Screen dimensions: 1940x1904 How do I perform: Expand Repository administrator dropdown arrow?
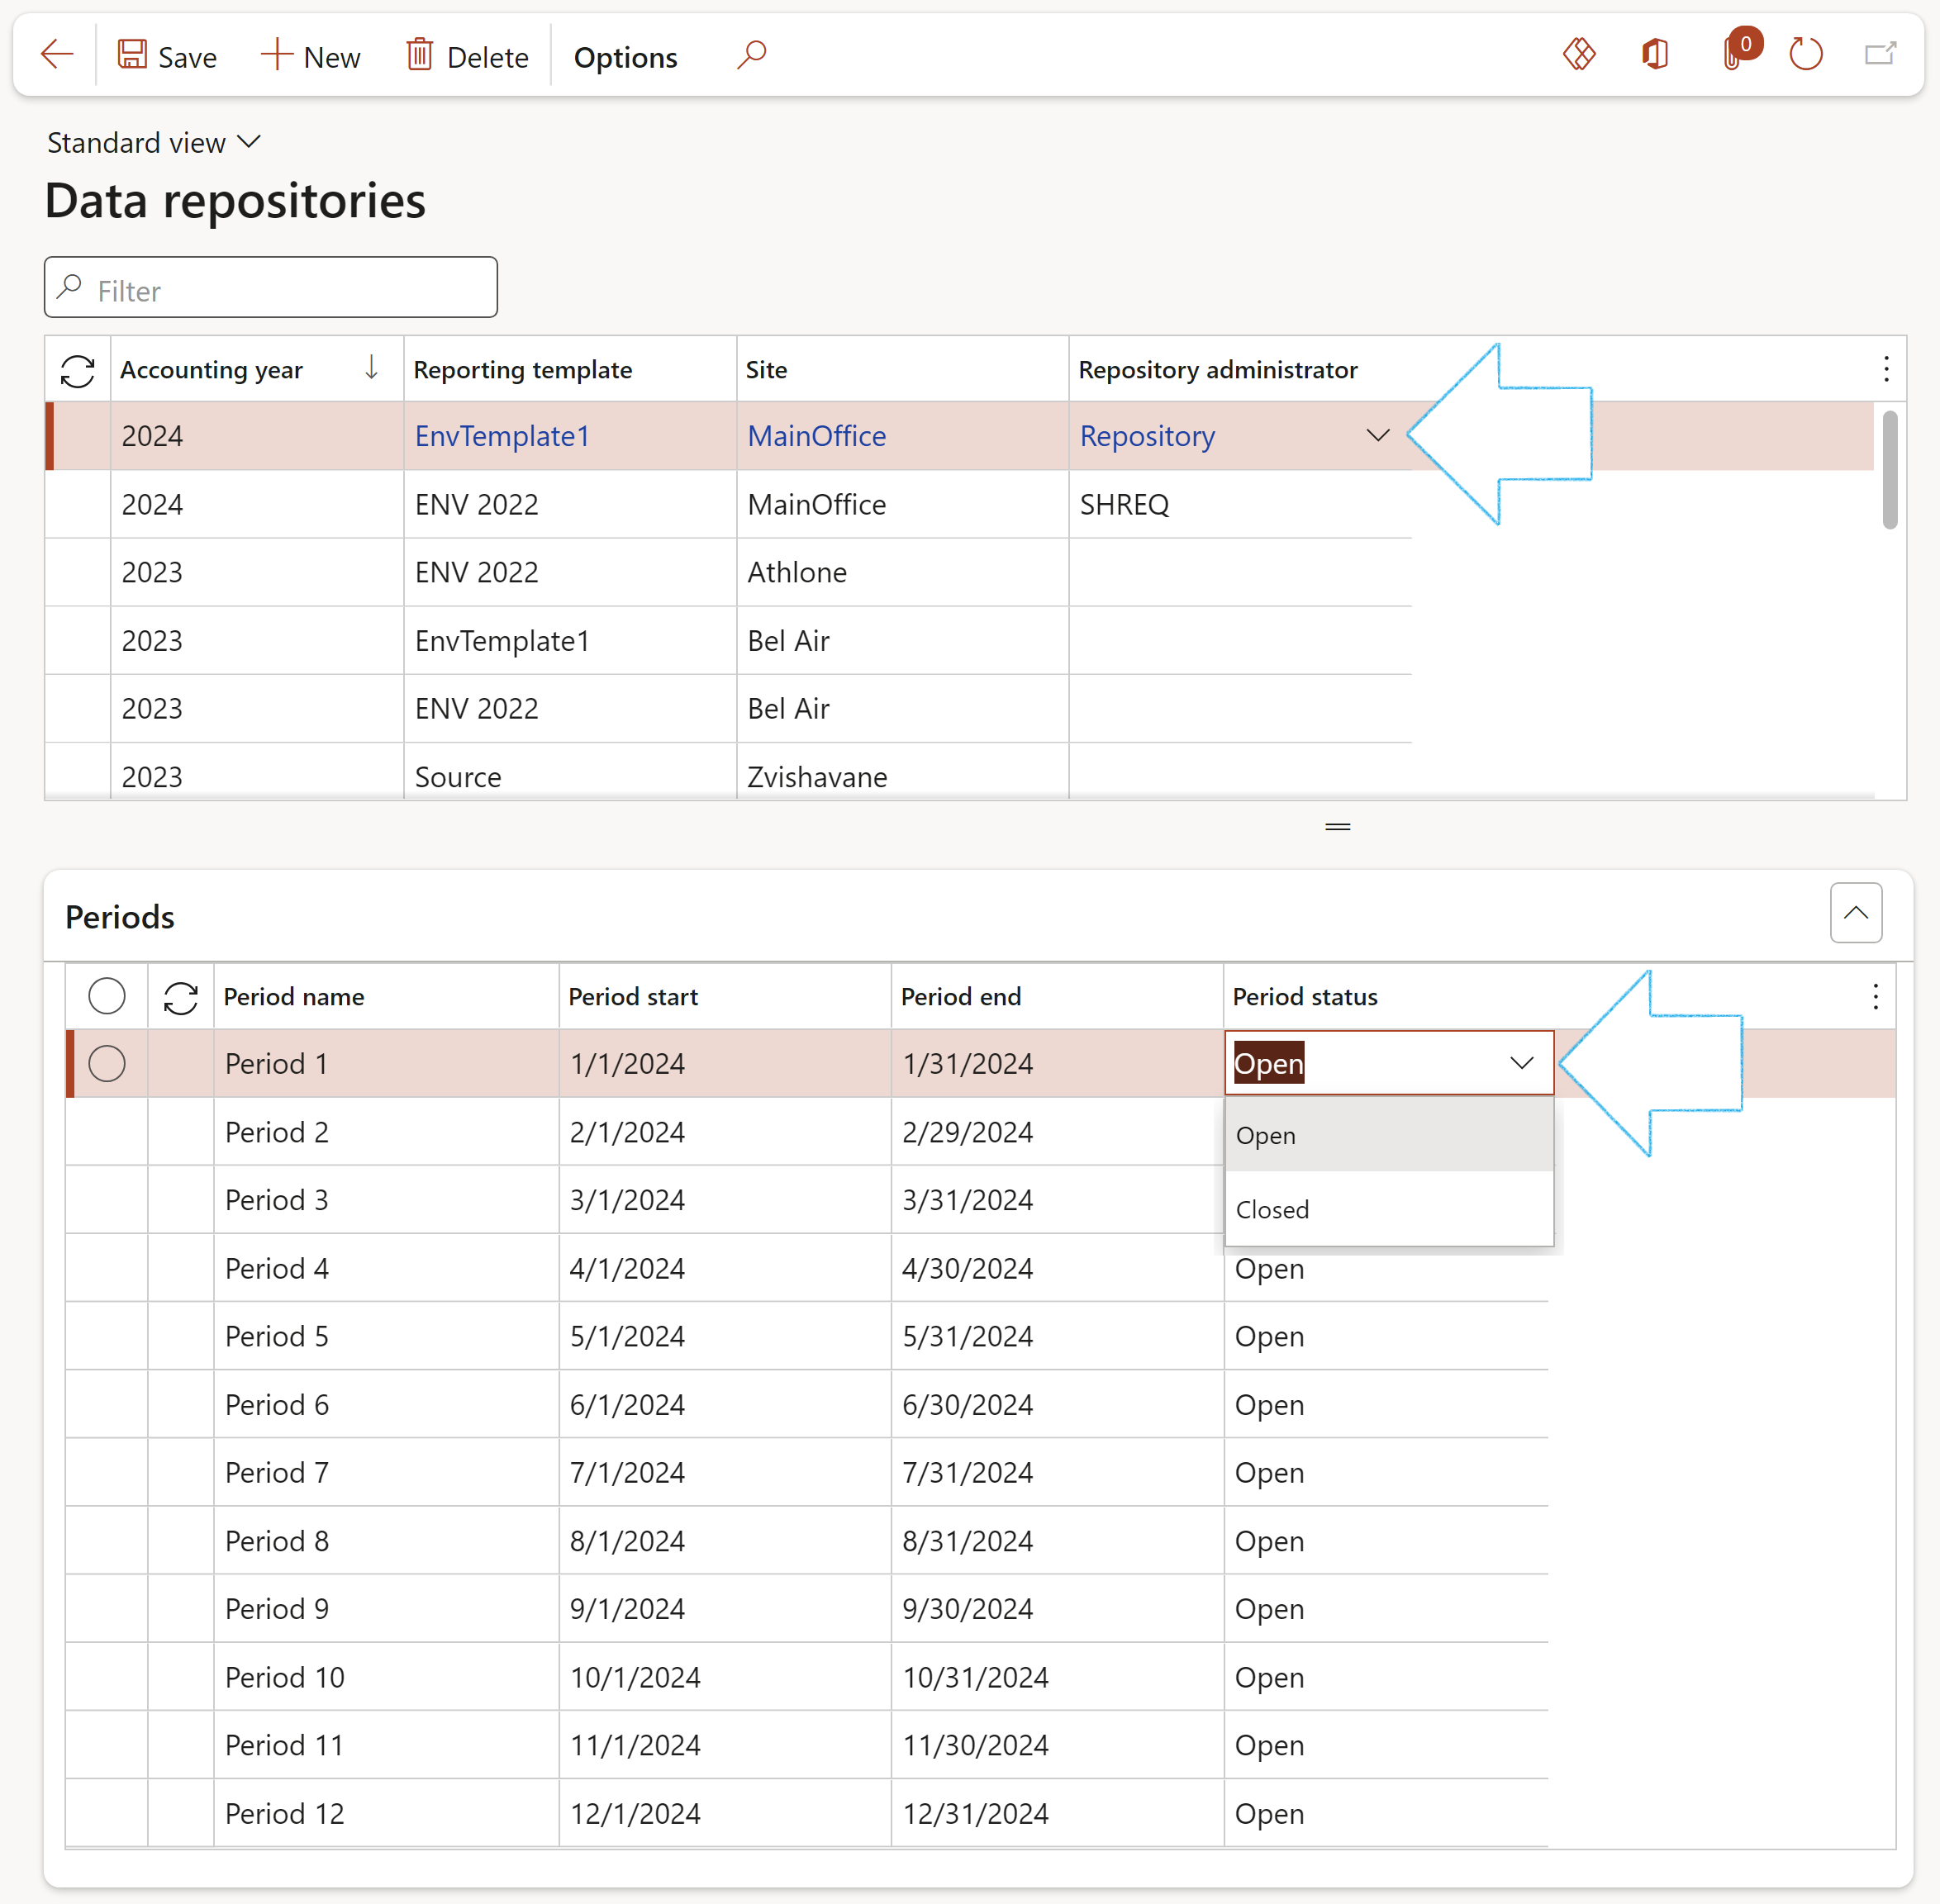click(1378, 435)
